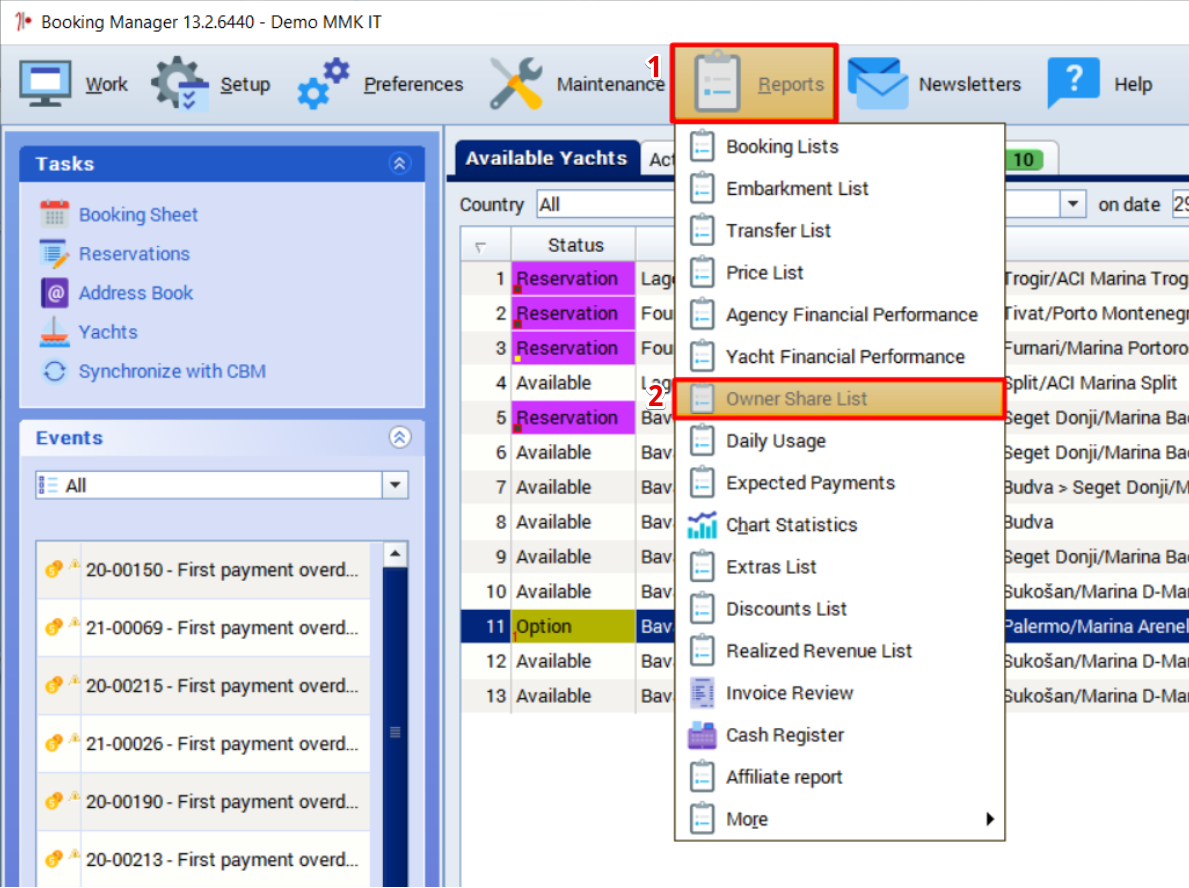Click the Chart Statistics bar chart icon
Screen dimensions: 1189x888
point(703,525)
